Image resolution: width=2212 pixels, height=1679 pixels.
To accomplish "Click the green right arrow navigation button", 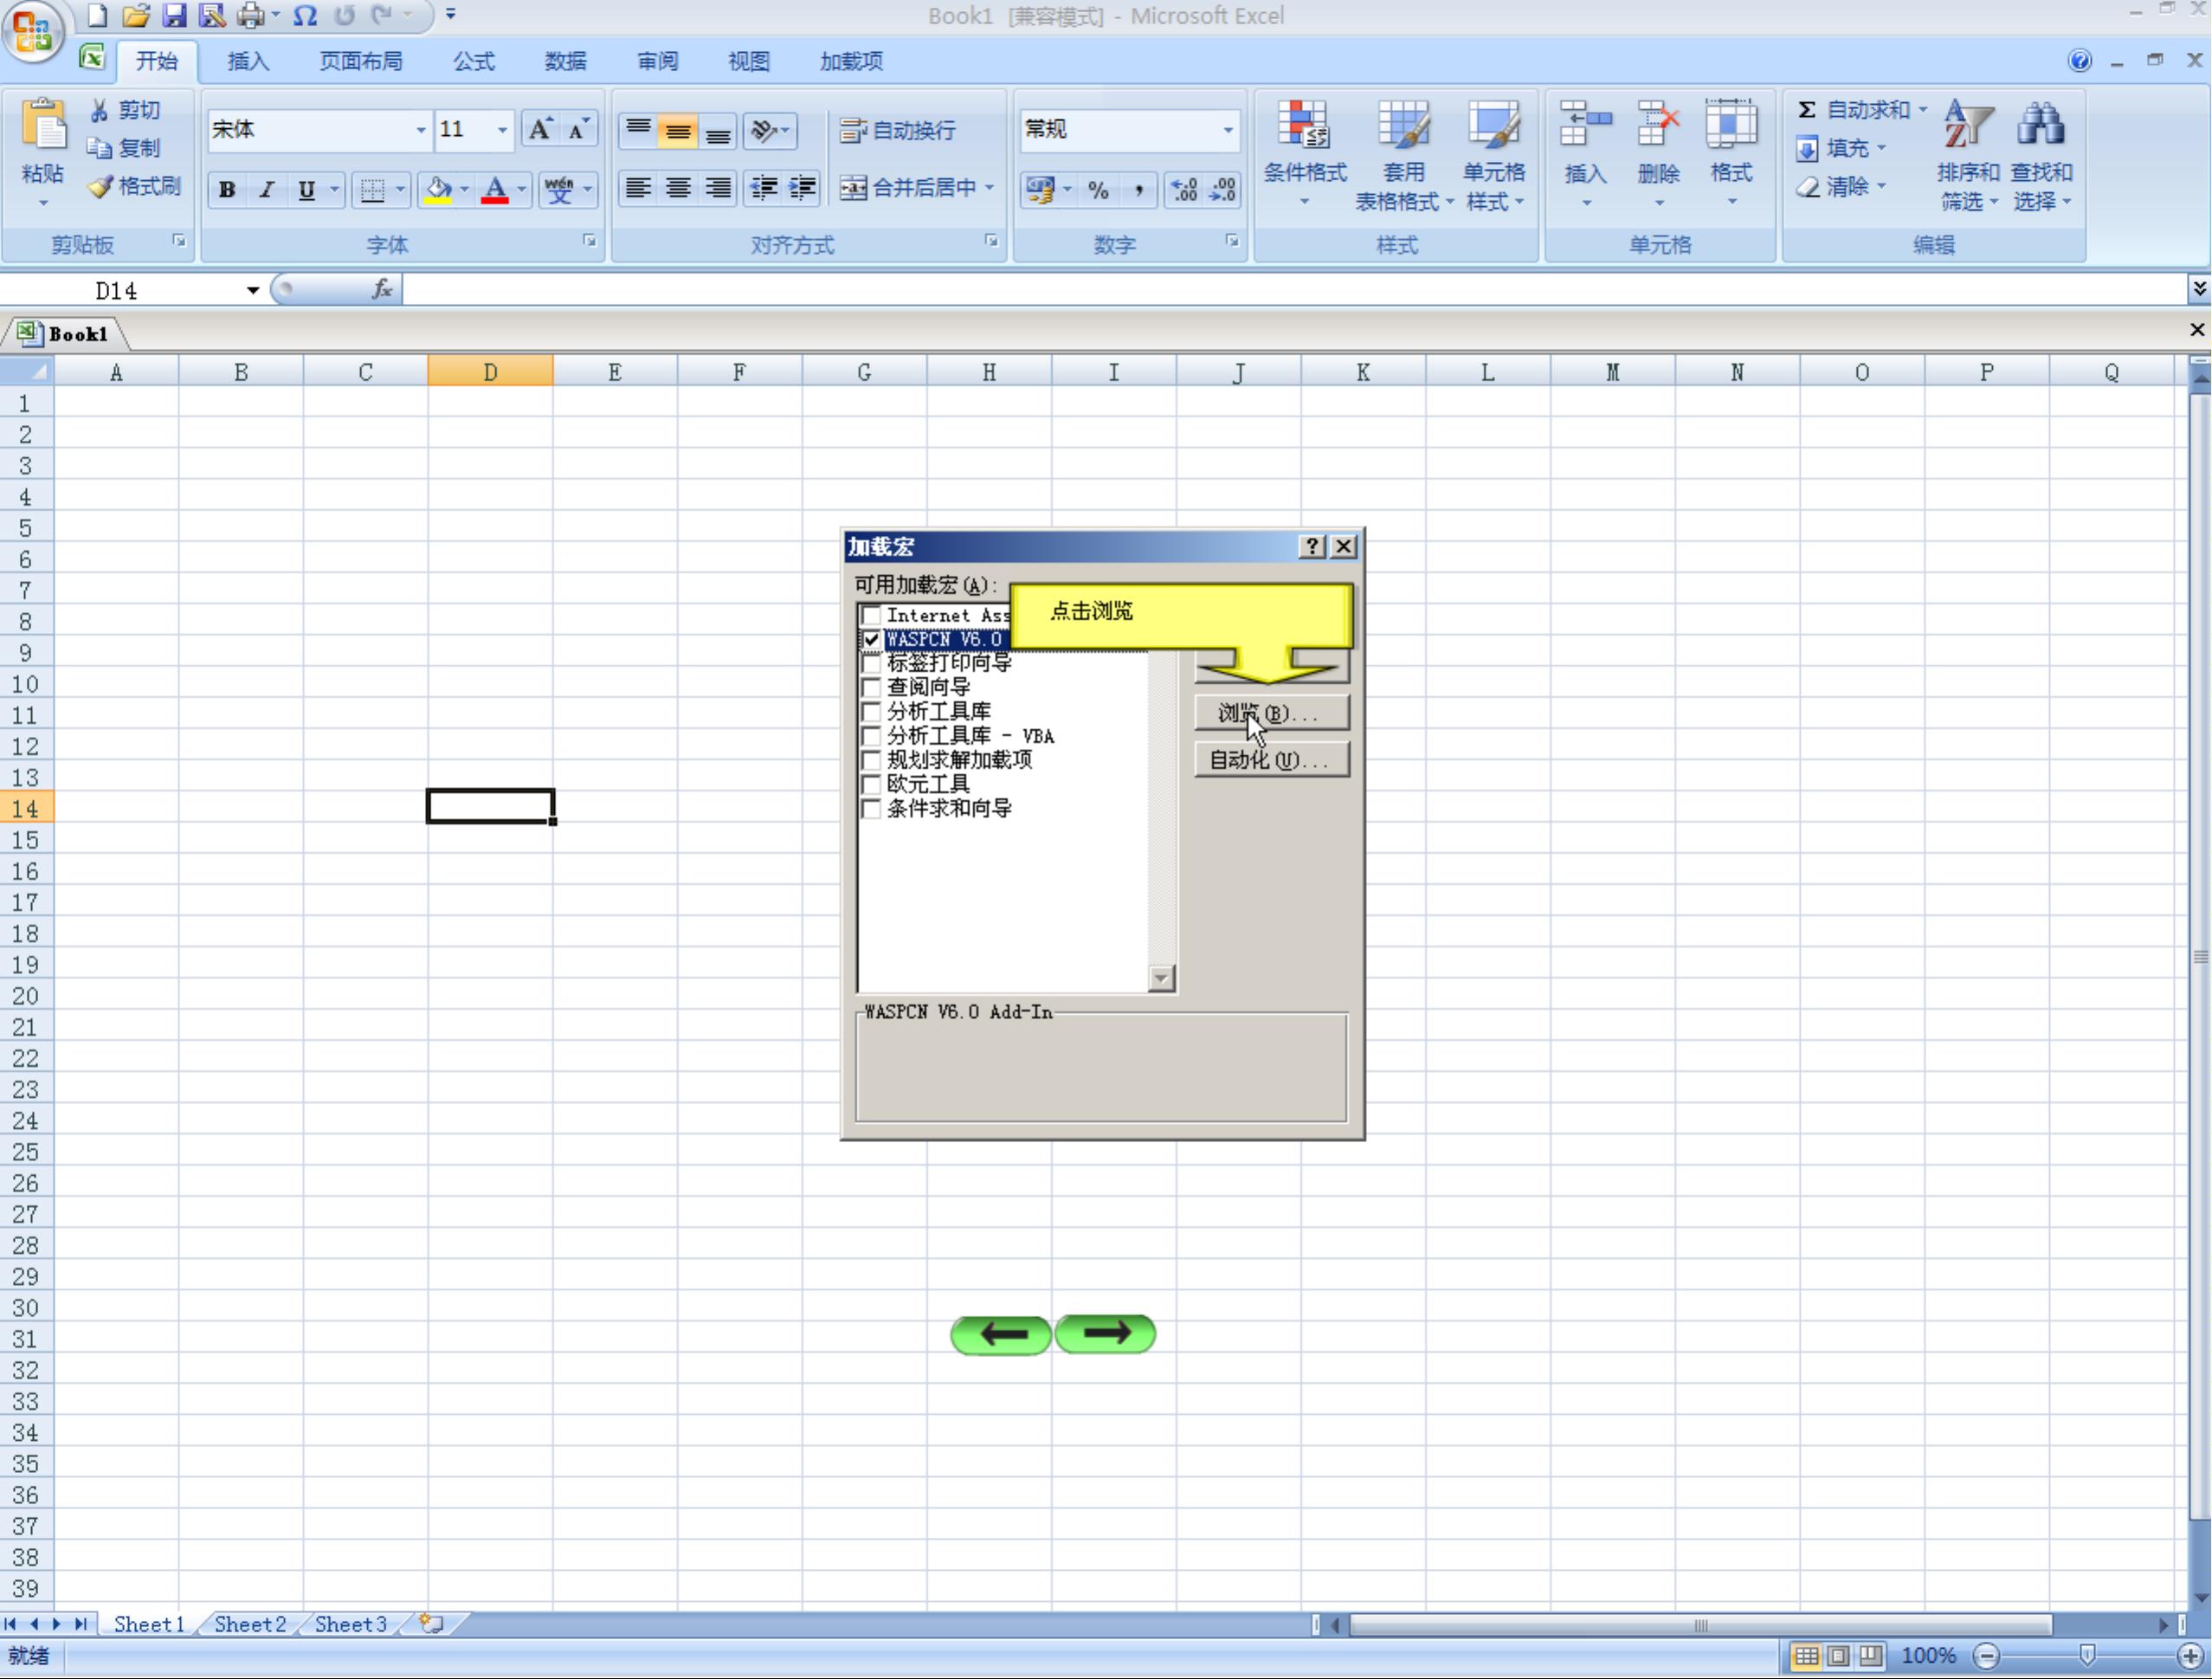I will 1105,1333.
